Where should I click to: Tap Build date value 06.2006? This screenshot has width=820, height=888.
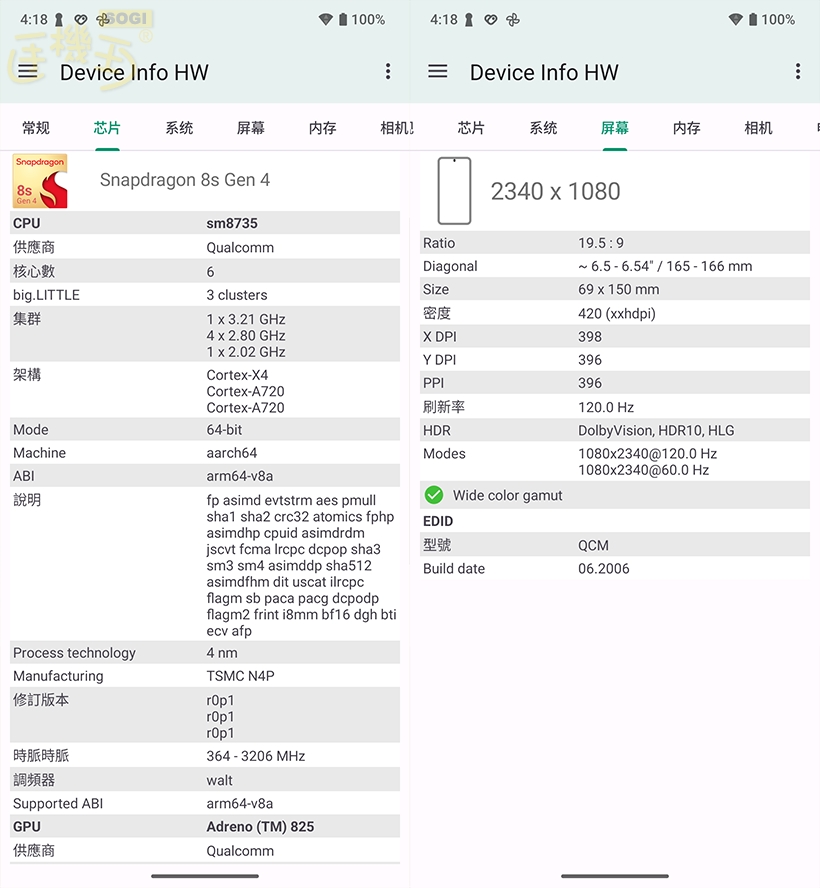tap(604, 569)
